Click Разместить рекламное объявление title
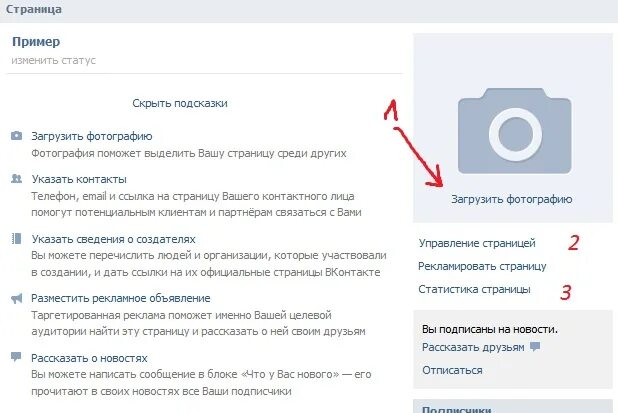Screen dimensions: 618x413 [121, 298]
